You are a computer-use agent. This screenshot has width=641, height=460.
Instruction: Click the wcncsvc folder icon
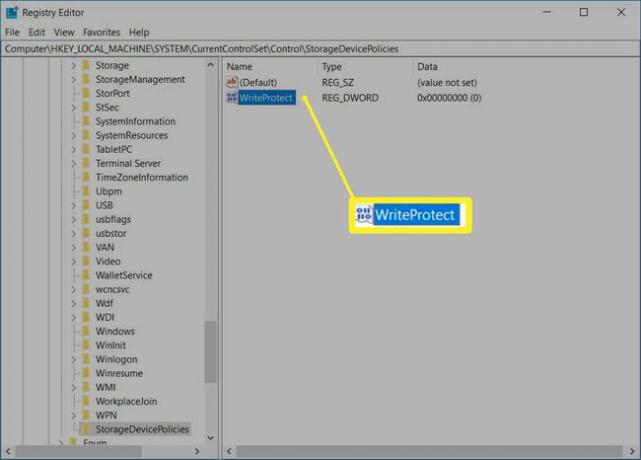coord(86,289)
